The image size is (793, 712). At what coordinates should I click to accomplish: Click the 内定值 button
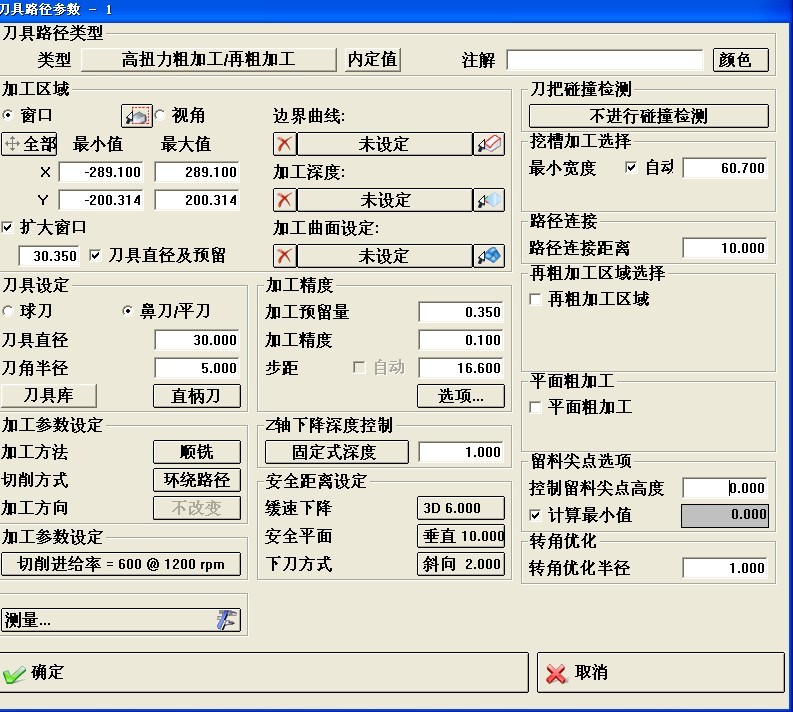pos(373,60)
